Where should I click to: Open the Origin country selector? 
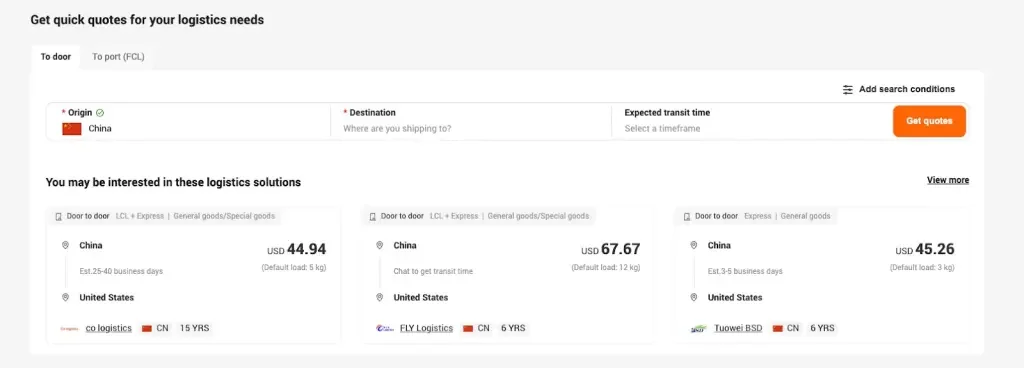tap(189, 121)
